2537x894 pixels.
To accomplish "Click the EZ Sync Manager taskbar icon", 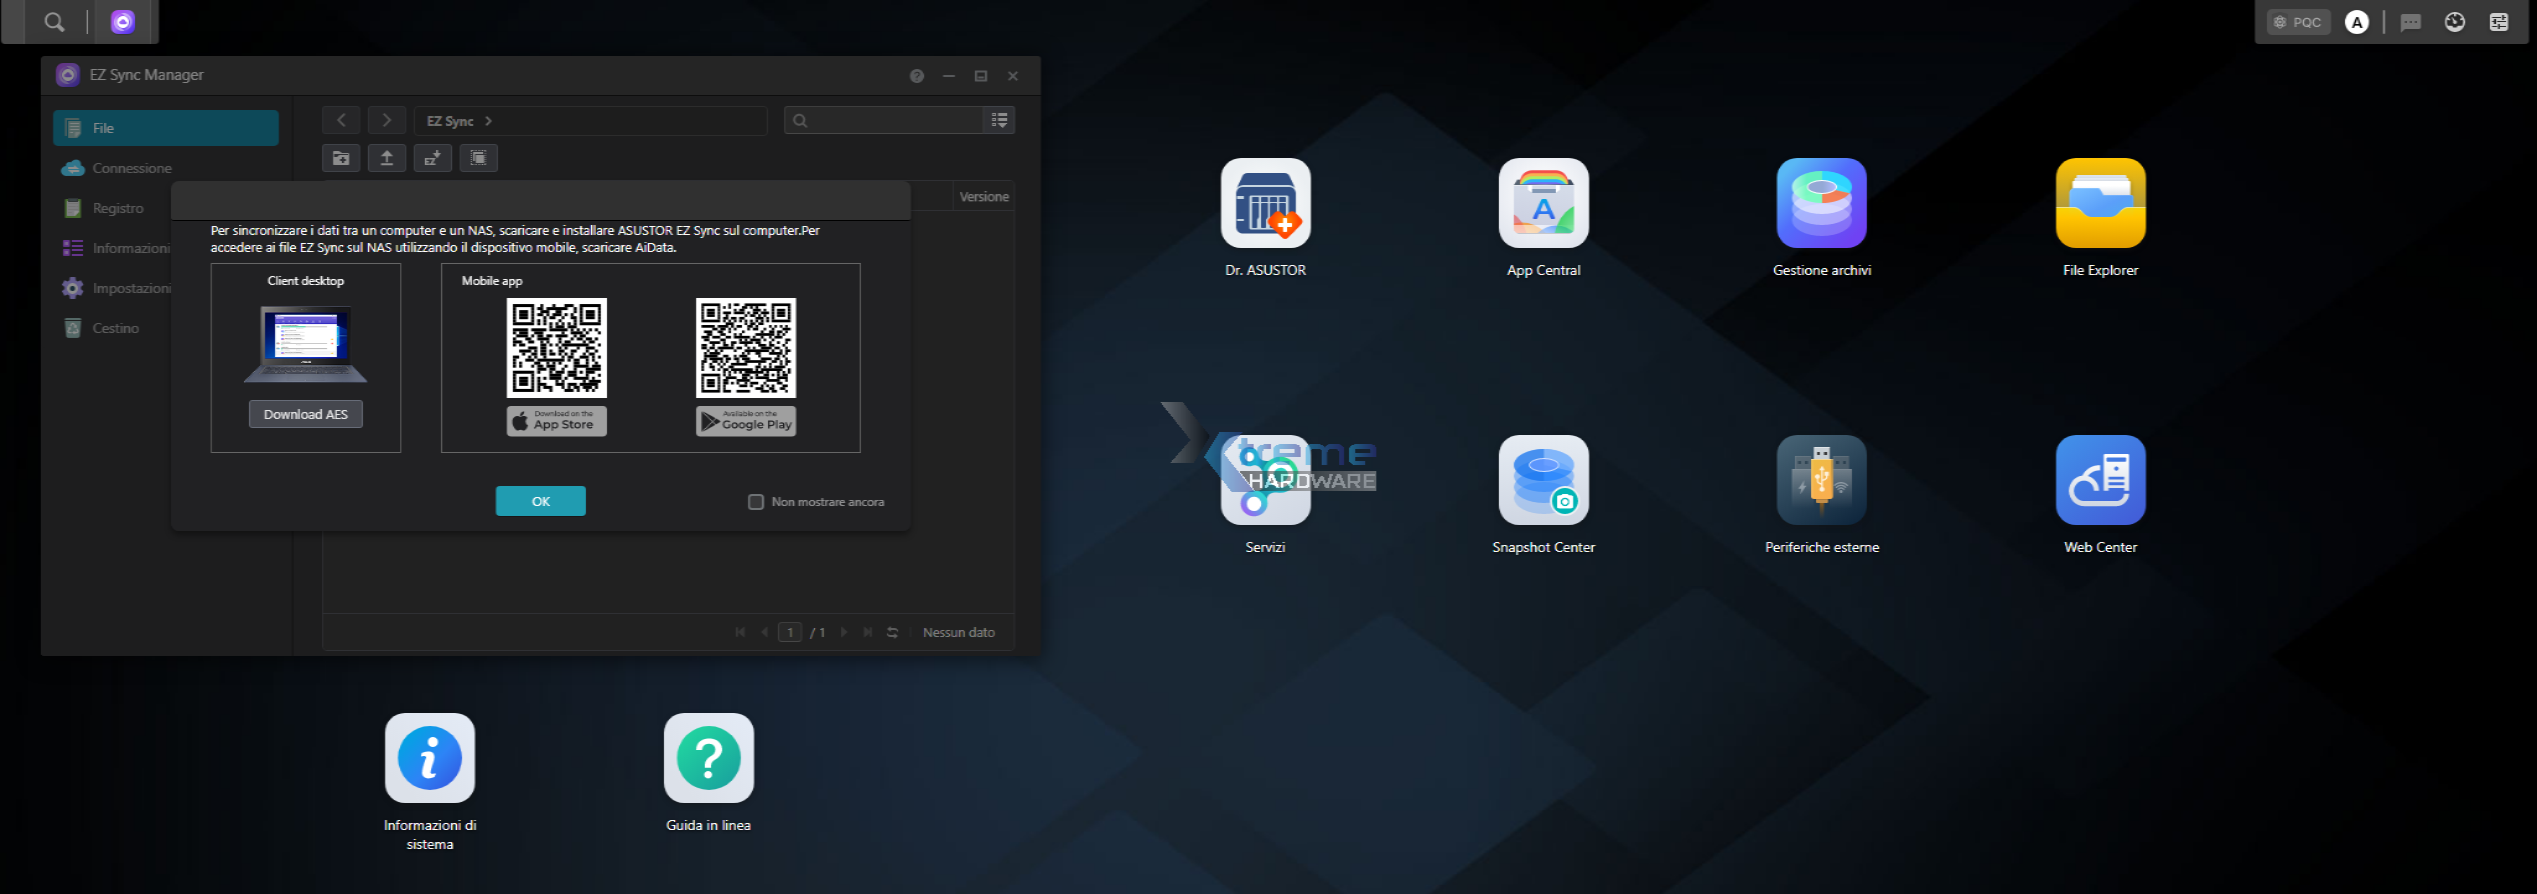I will click(123, 22).
